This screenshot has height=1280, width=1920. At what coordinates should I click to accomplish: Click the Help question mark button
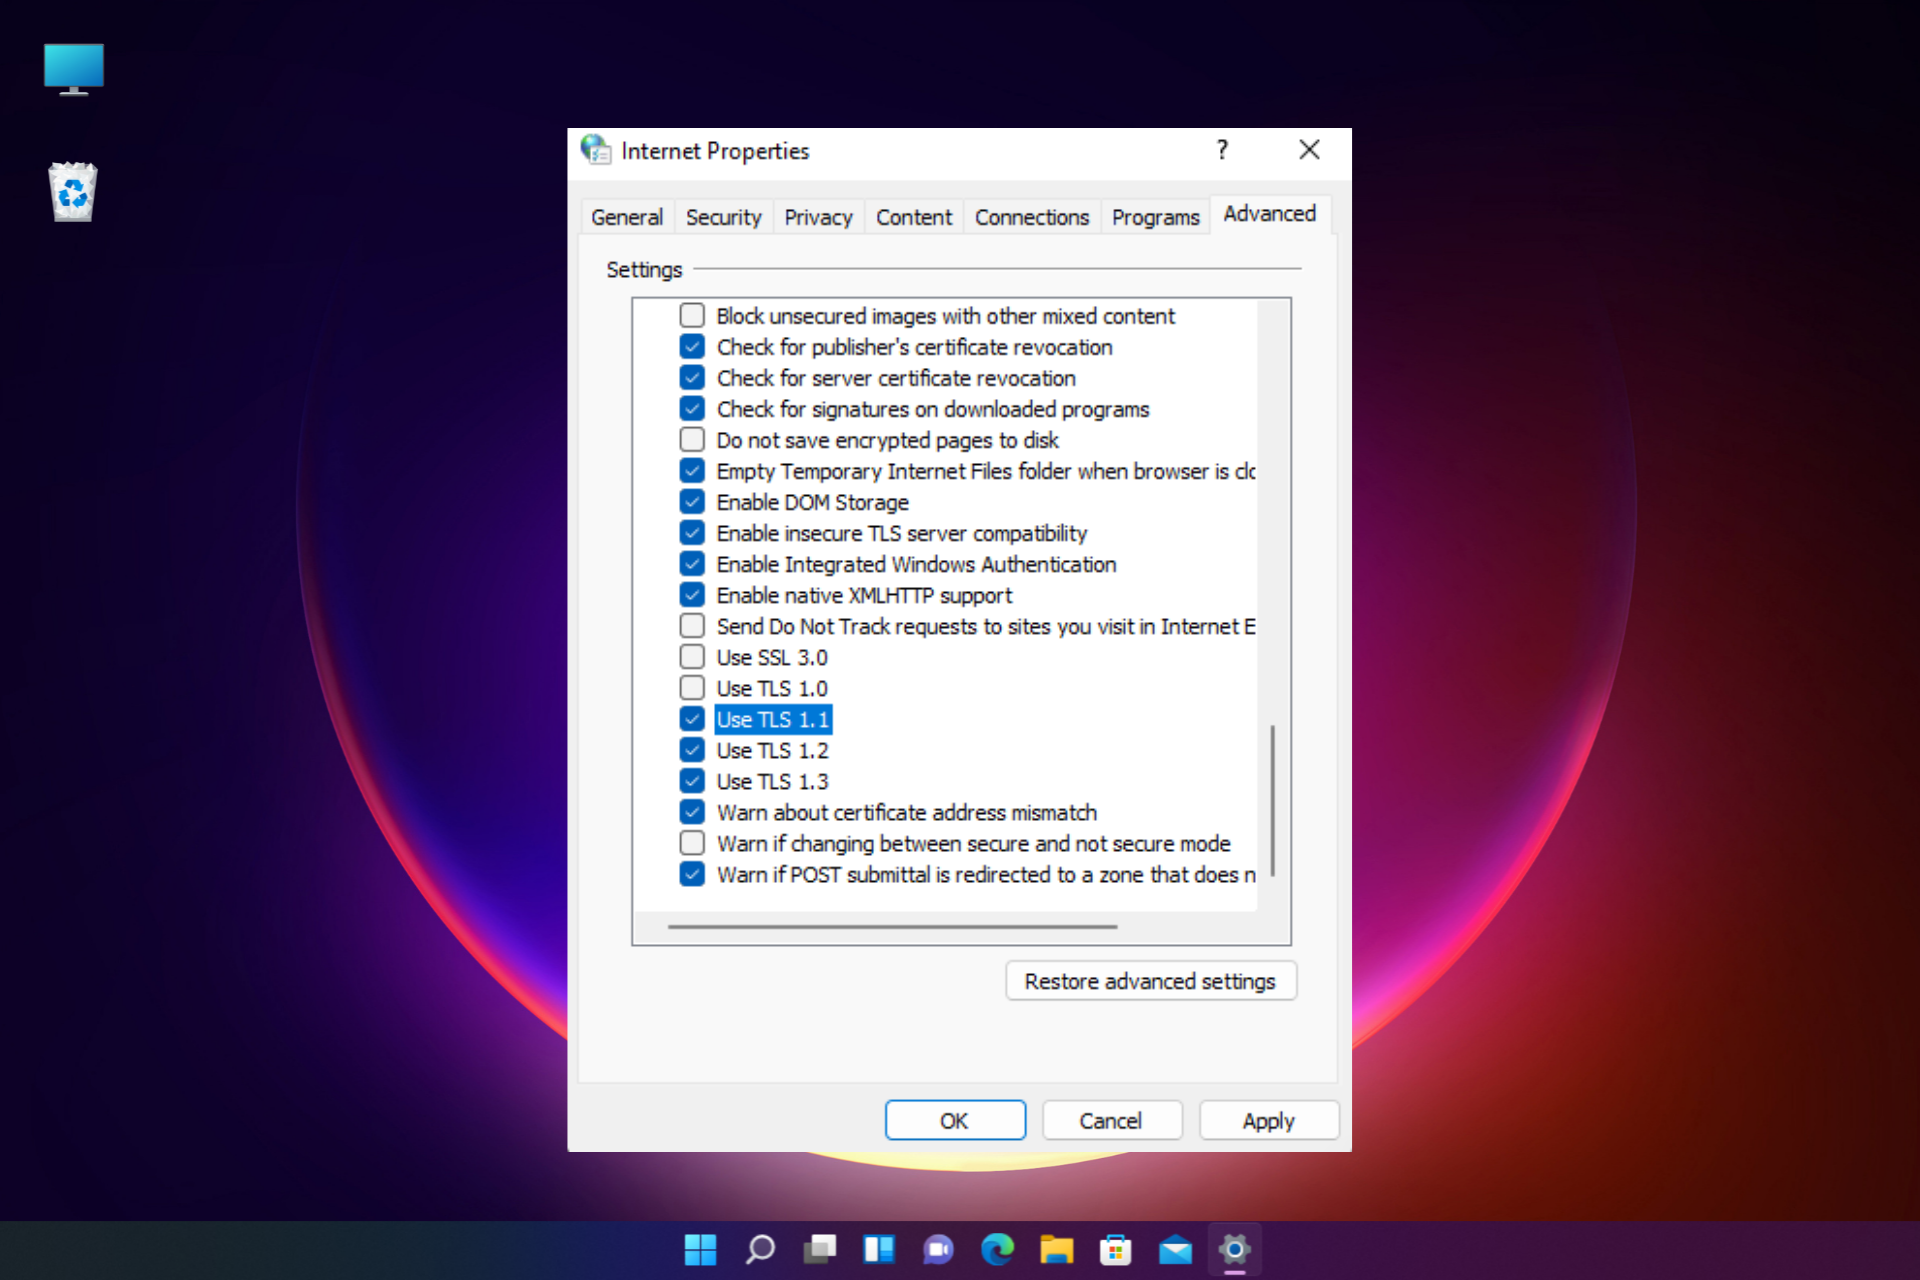pyautogui.click(x=1222, y=150)
